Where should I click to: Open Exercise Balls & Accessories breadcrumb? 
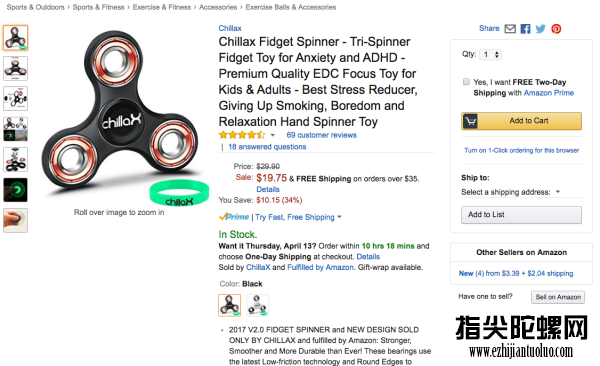tap(291, 7)
